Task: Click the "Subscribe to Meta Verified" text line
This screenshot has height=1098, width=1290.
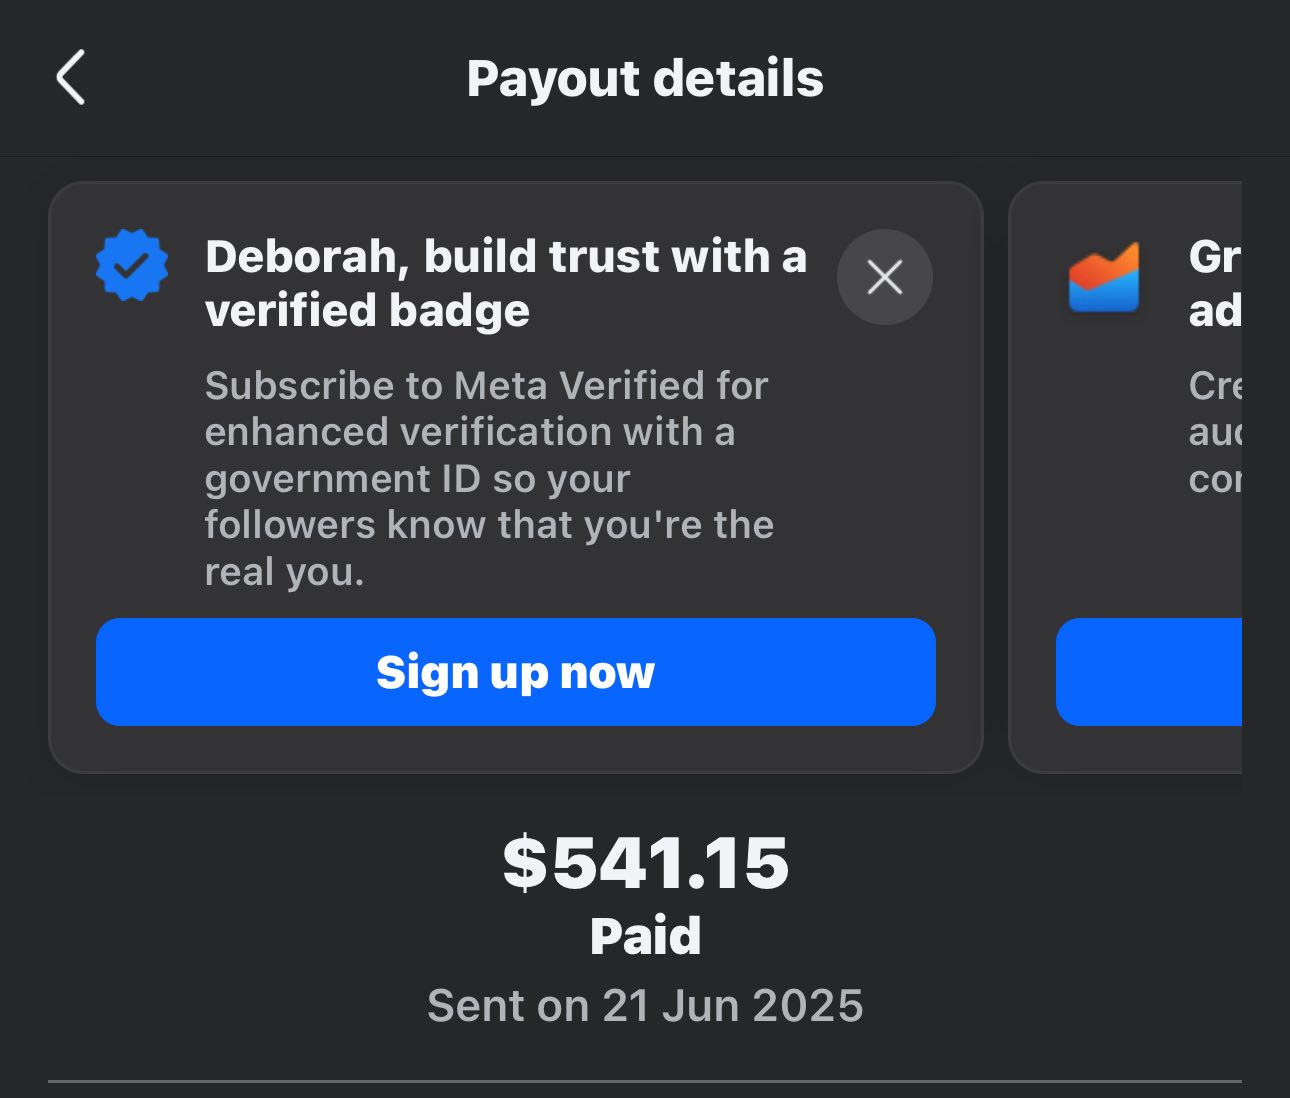Action: [x=486, y=385]
